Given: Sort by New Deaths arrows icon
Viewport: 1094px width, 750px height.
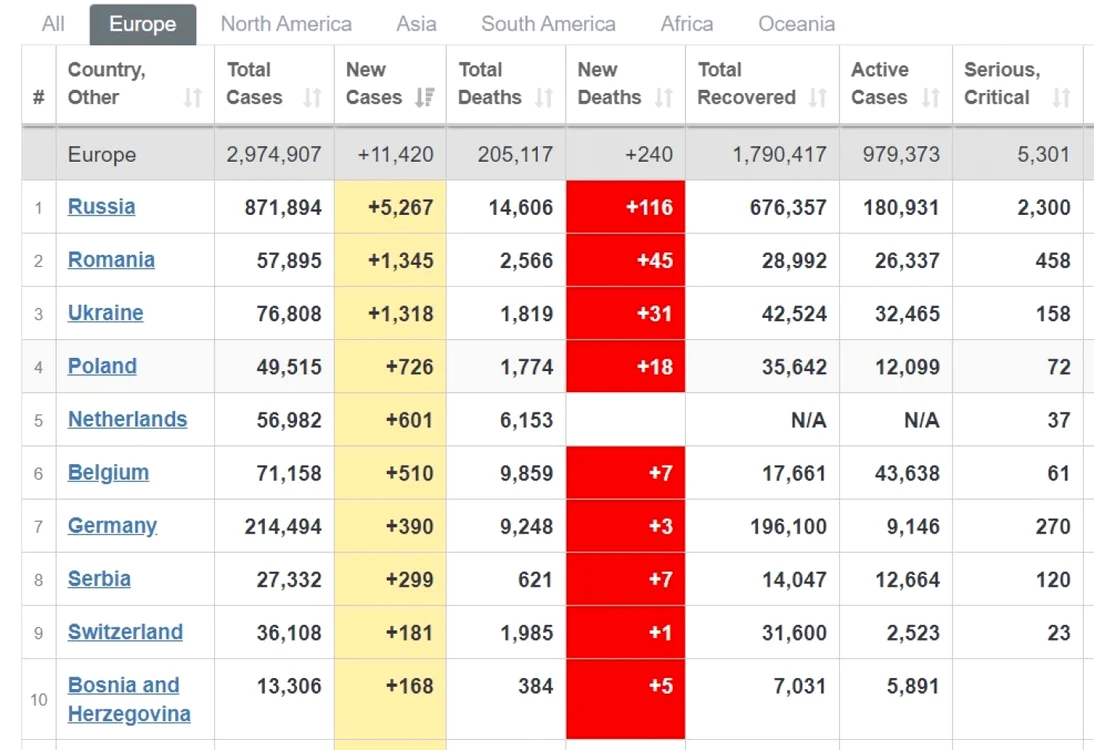Looking at the screenshot, I should click(664, 98).
